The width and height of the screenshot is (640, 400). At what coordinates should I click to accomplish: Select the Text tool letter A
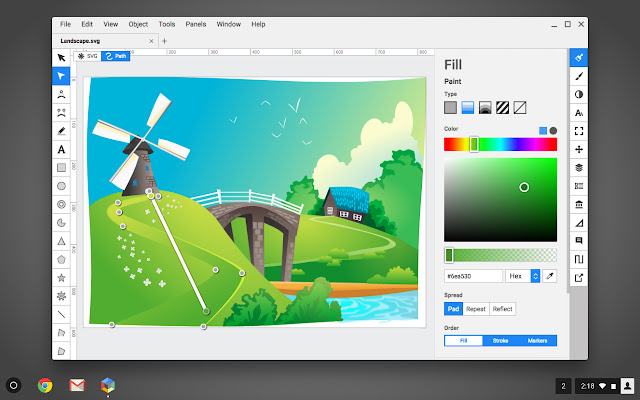pos(61,149)
